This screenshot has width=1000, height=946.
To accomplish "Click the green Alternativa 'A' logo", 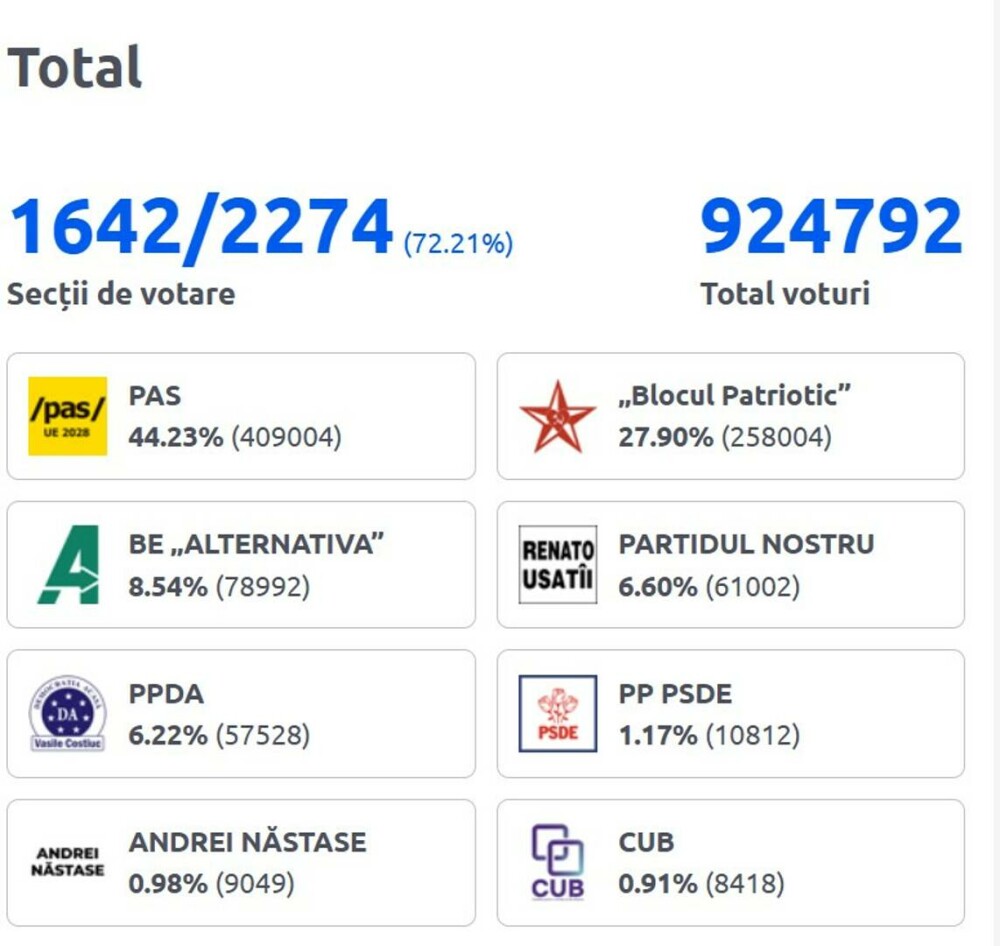I will [x=67, y=564].
